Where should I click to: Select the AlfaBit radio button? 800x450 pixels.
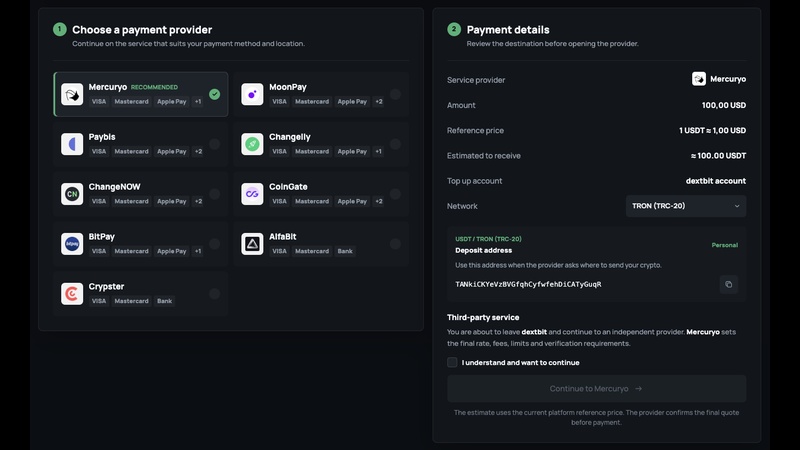(395, 244)
